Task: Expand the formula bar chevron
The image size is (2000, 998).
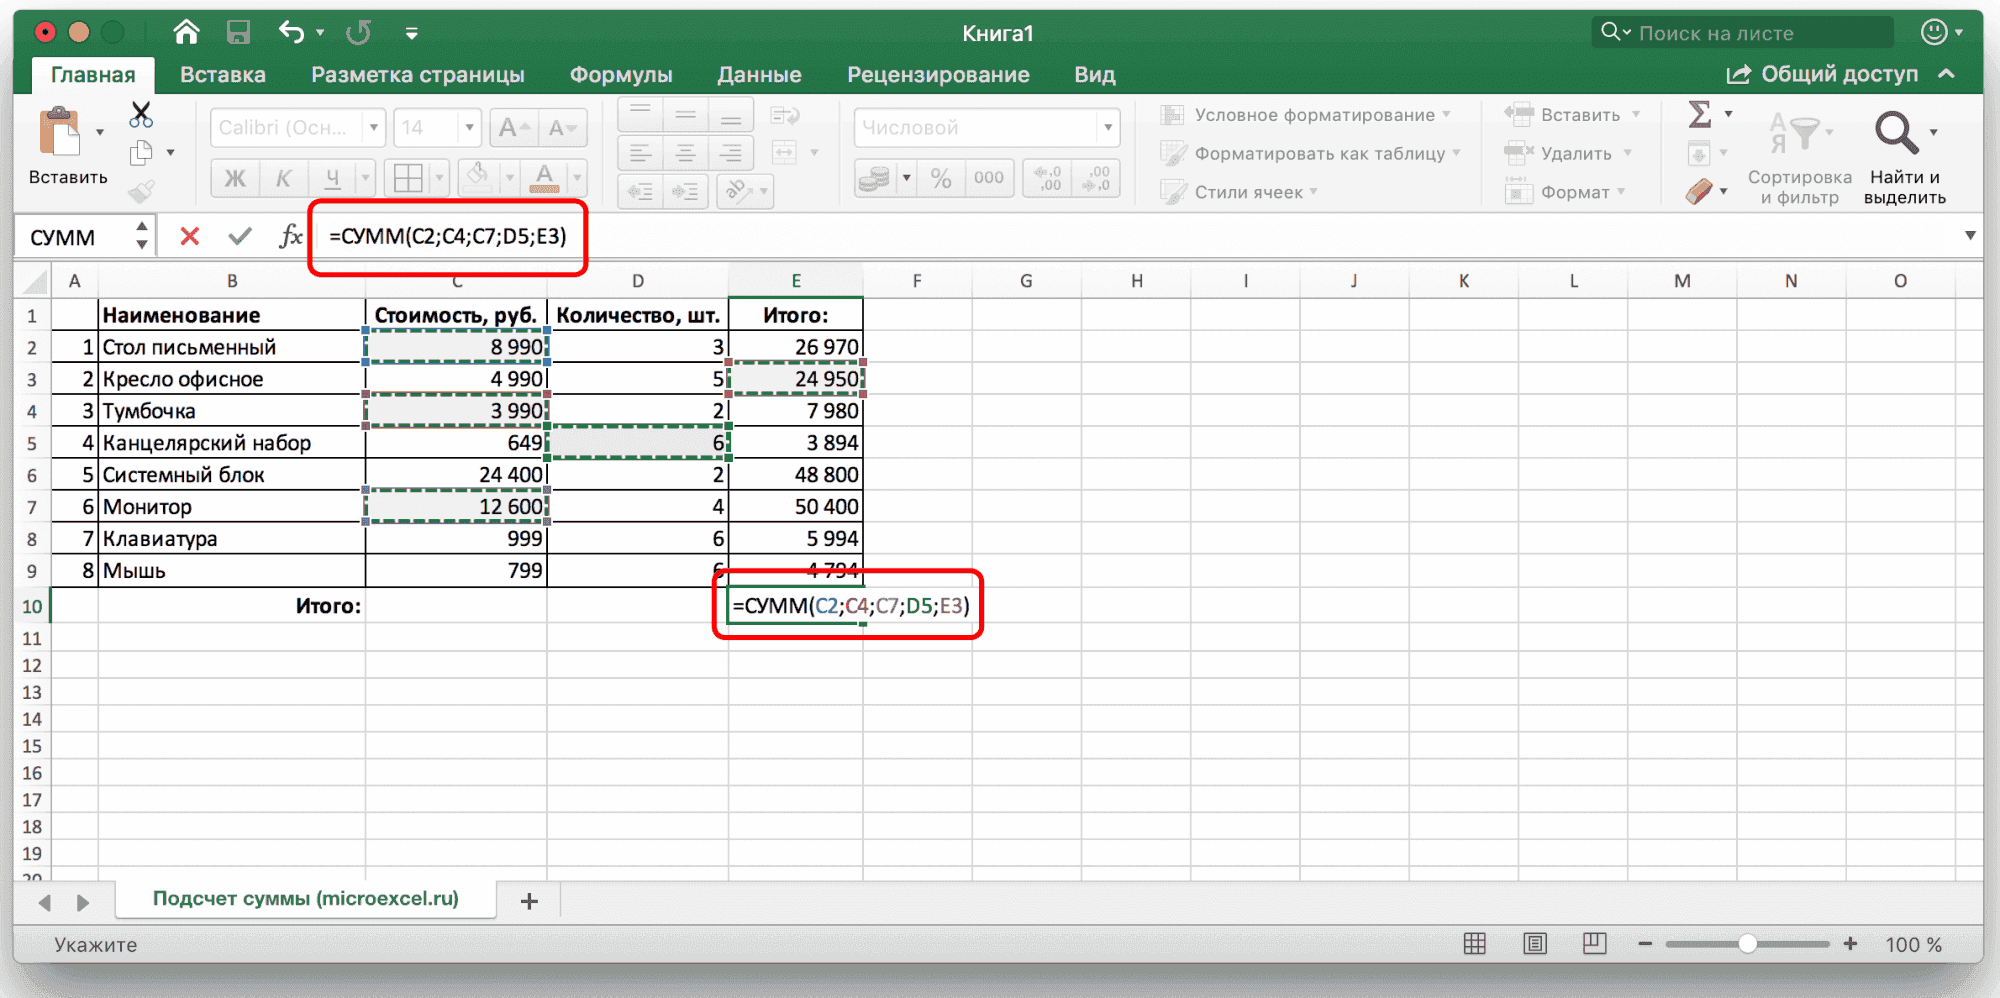Action: point(1969,237)
